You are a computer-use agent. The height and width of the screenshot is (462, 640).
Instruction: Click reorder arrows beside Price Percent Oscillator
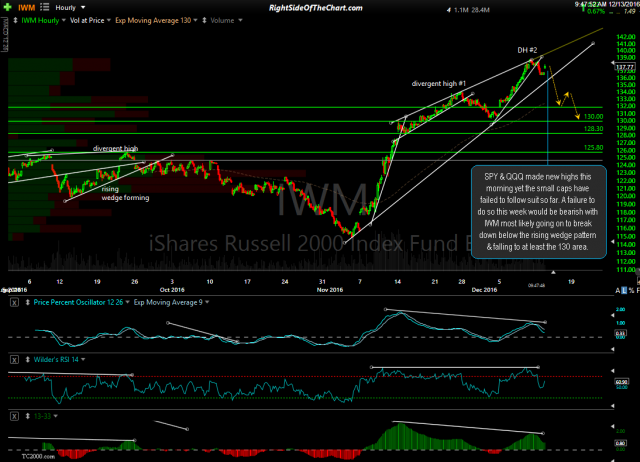click(x=28, y=302)
